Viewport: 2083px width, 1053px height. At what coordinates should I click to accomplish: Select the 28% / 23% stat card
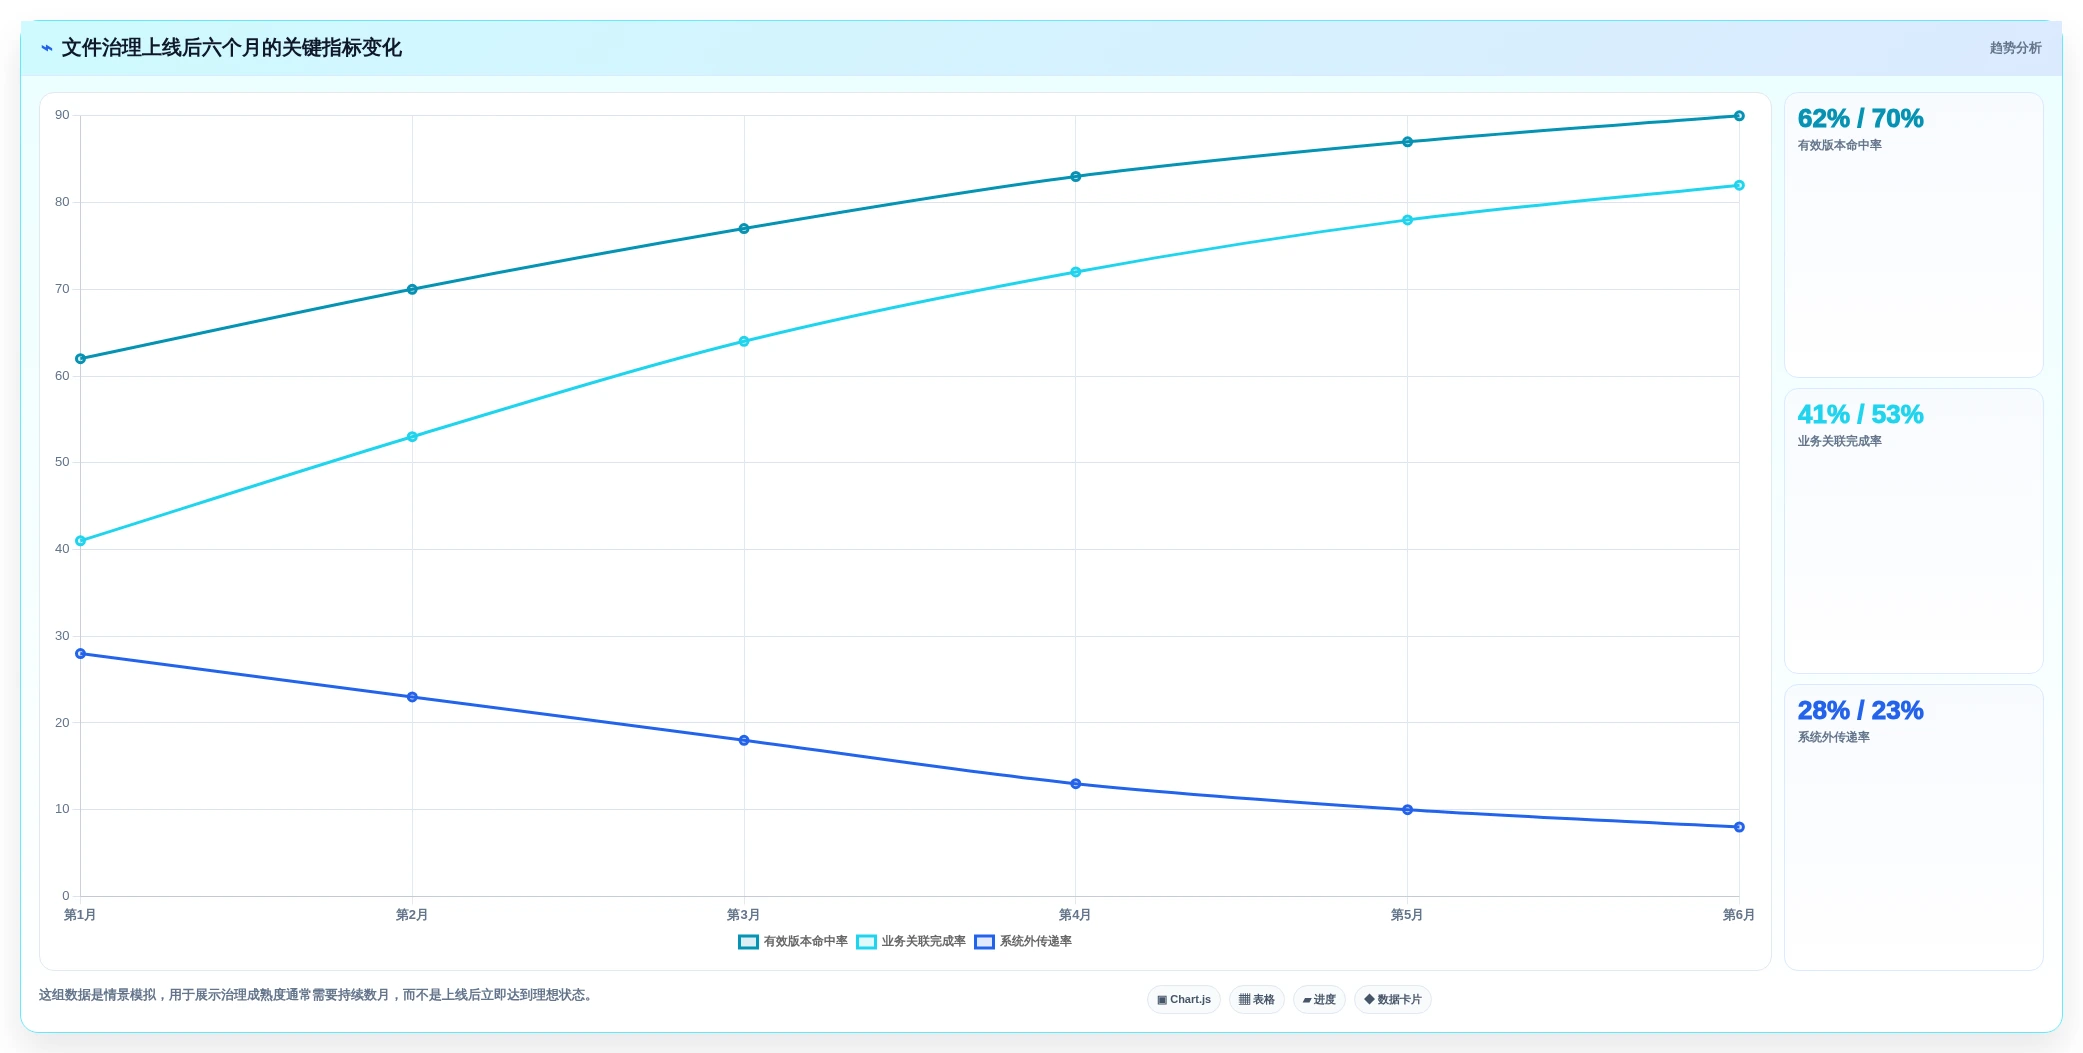[1913, 827]
